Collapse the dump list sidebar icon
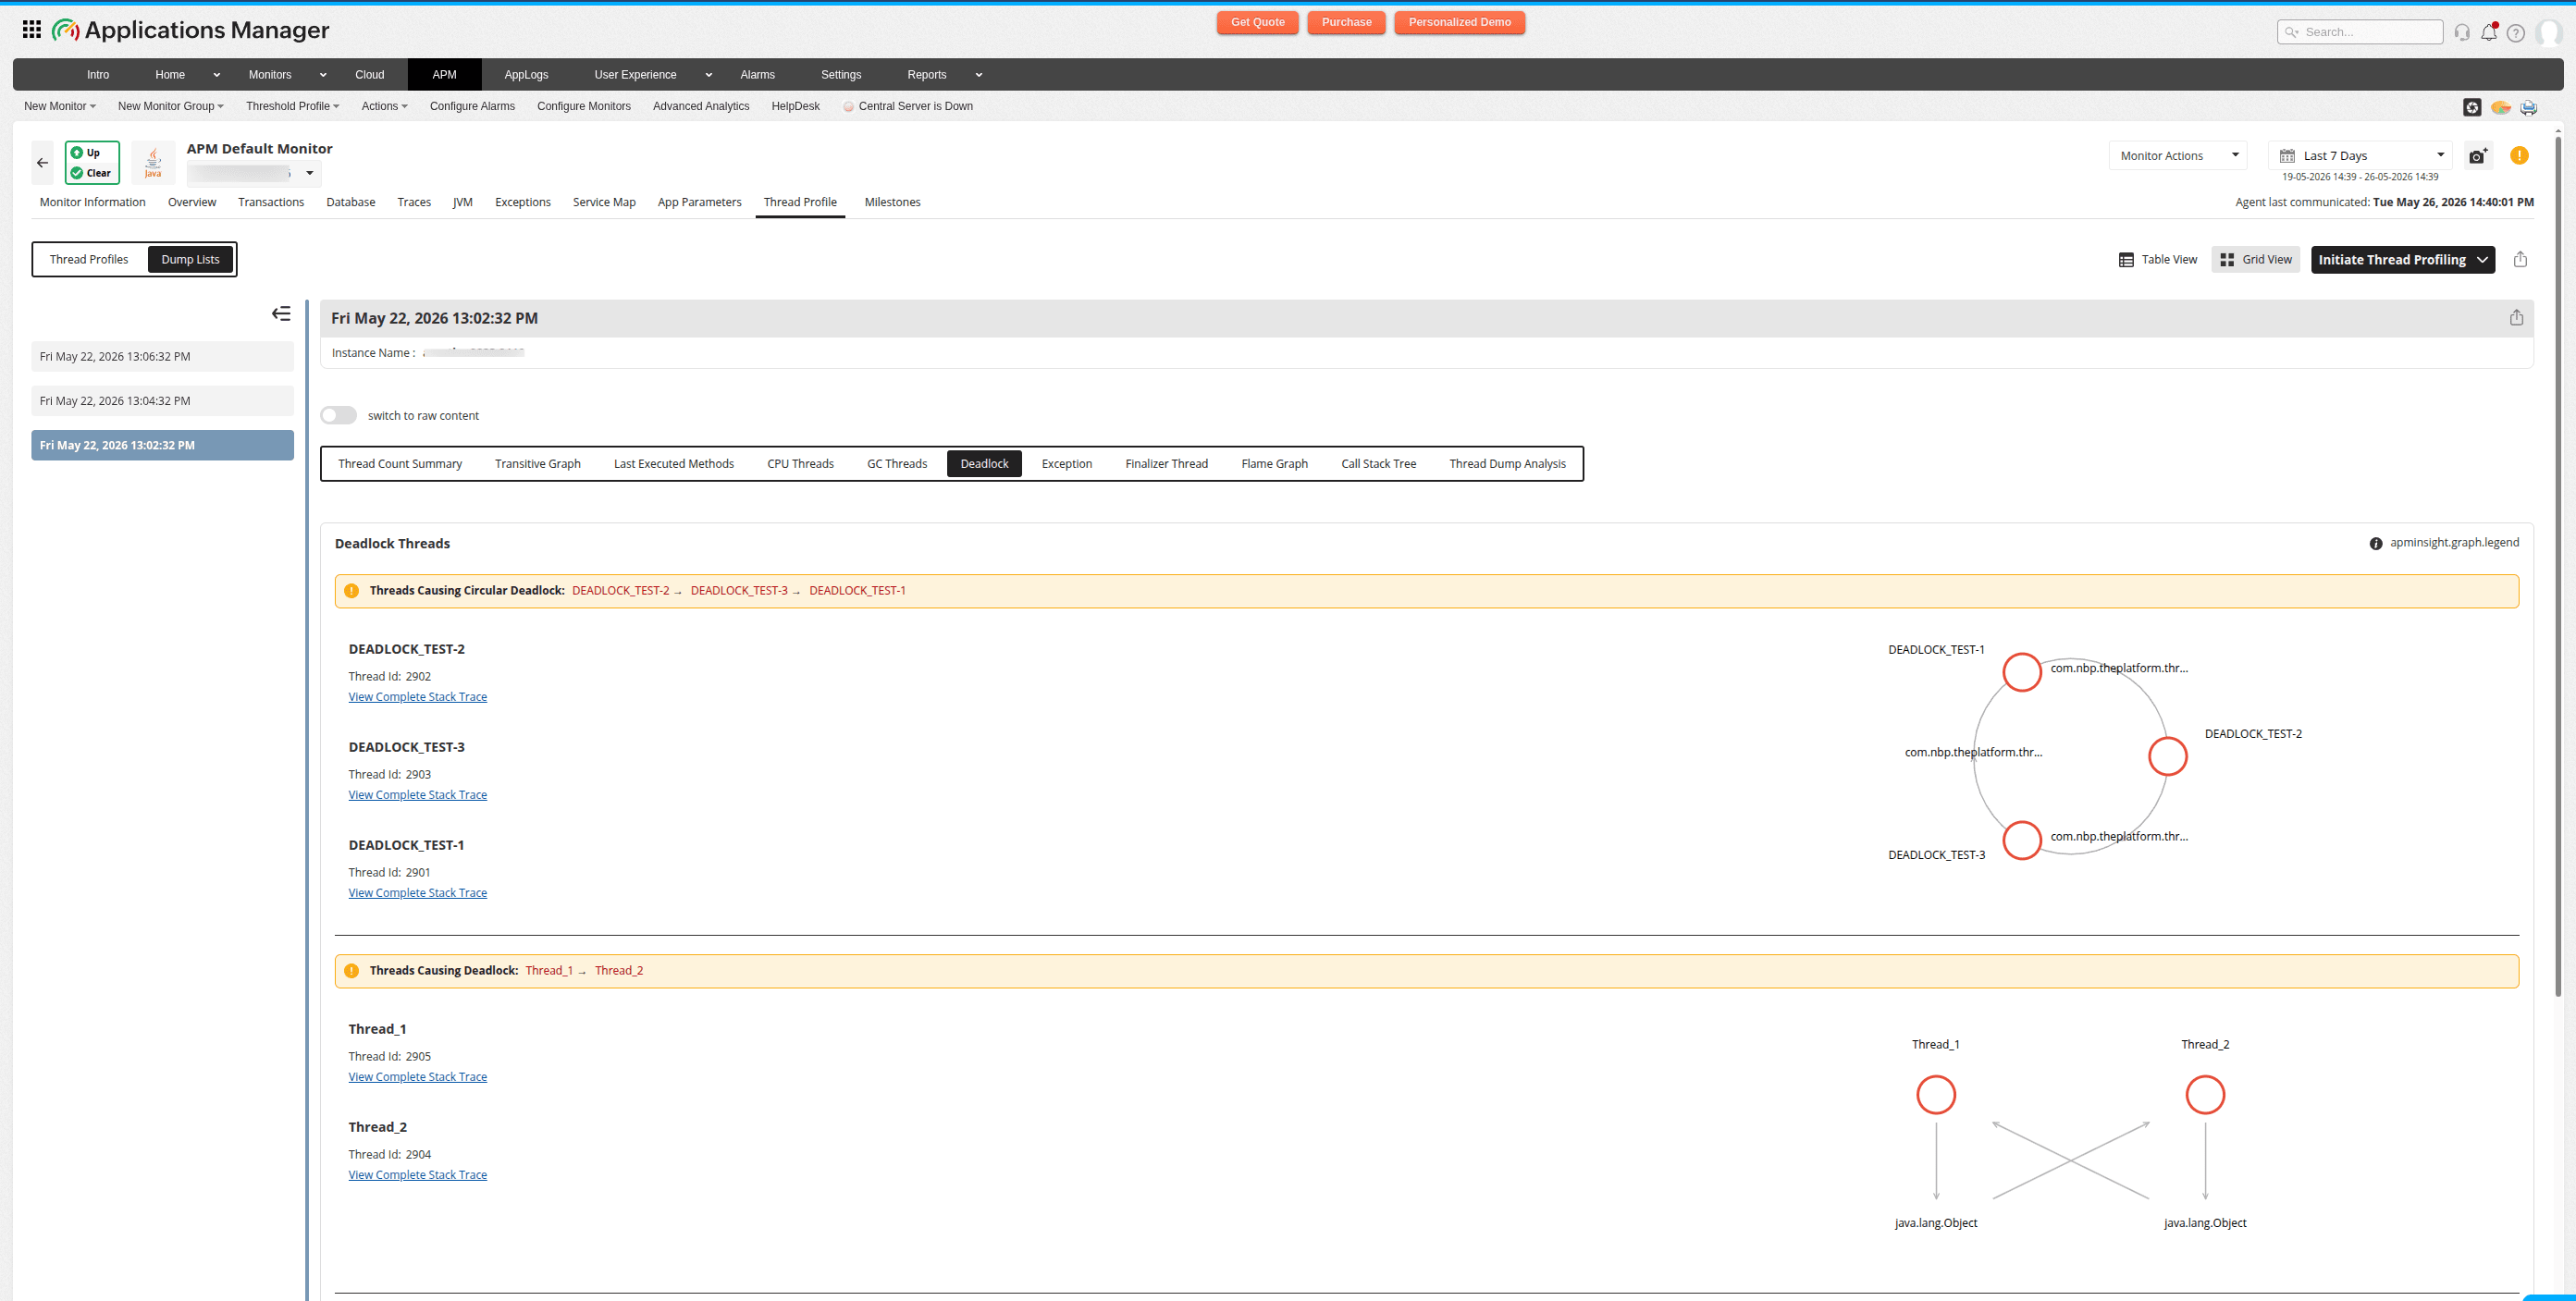The width and height of the screenshot is (2576, 1301). point(281,314)
